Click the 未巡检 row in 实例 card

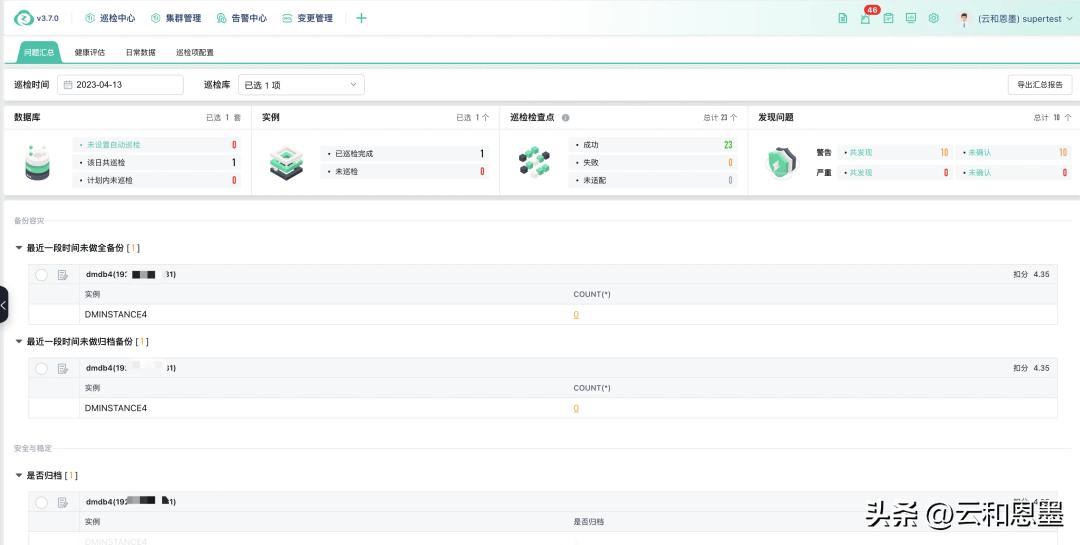404,172
